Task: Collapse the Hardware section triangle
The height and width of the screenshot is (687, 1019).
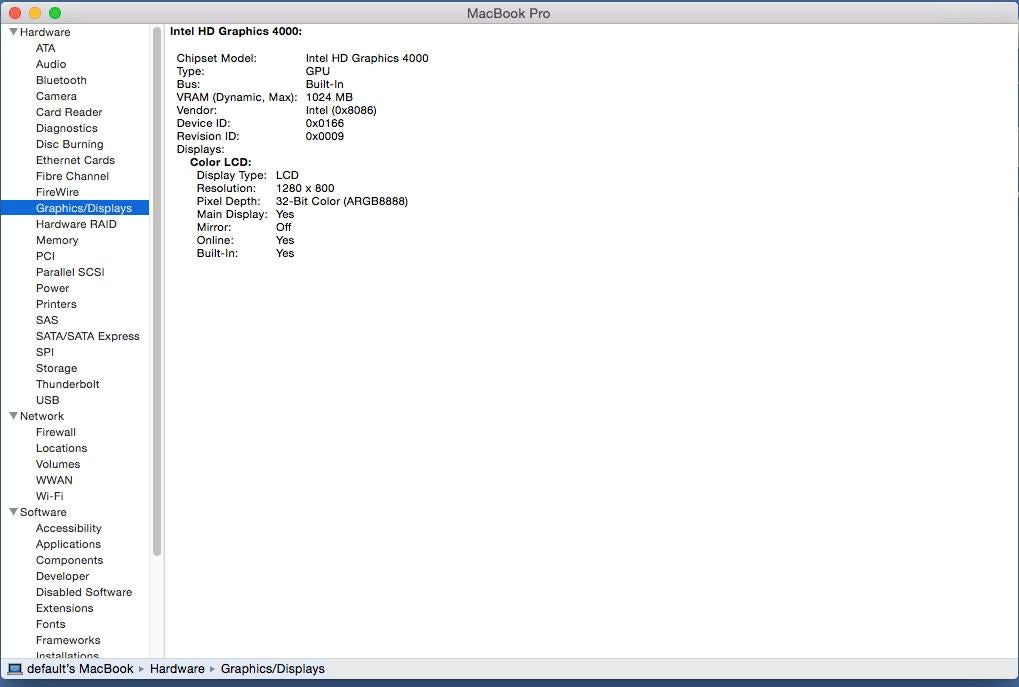Action: (13, 32)
